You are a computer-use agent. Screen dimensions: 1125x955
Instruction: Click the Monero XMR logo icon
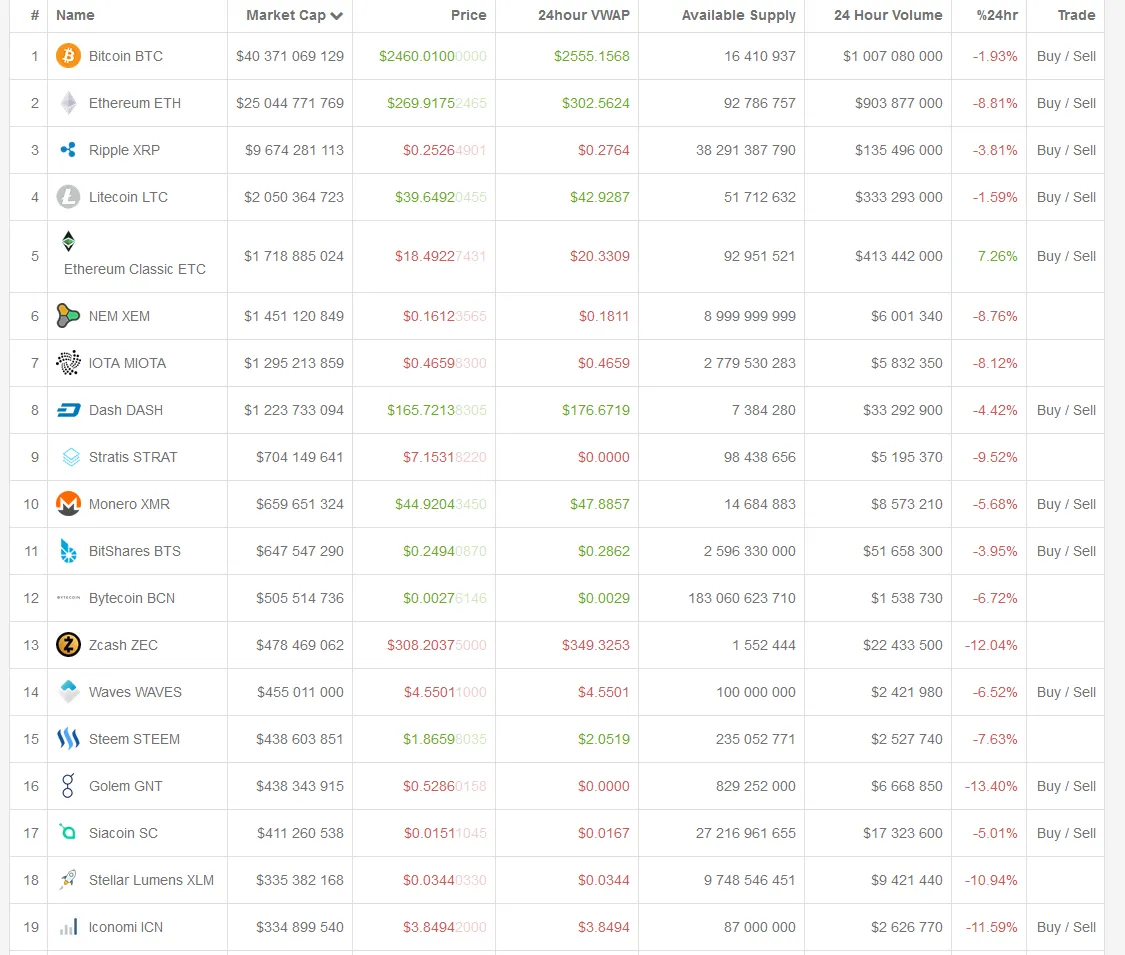68,504
